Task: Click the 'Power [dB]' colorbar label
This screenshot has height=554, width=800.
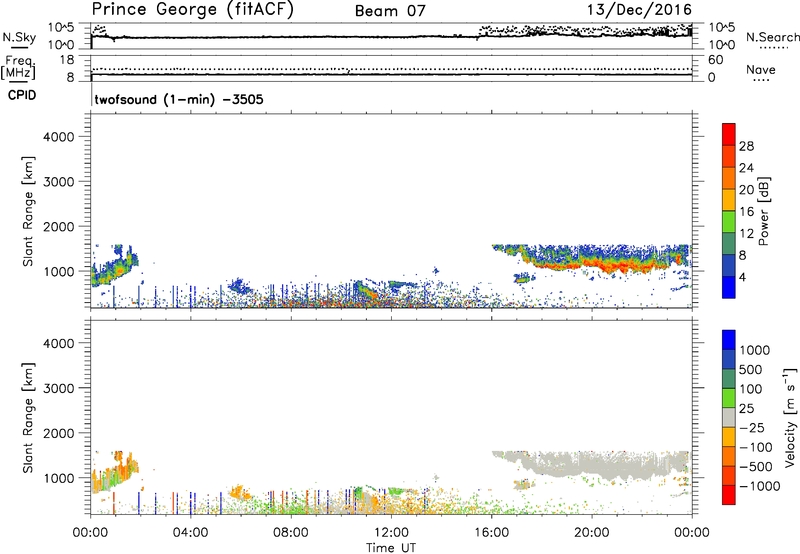Action: tap(763, 212)
